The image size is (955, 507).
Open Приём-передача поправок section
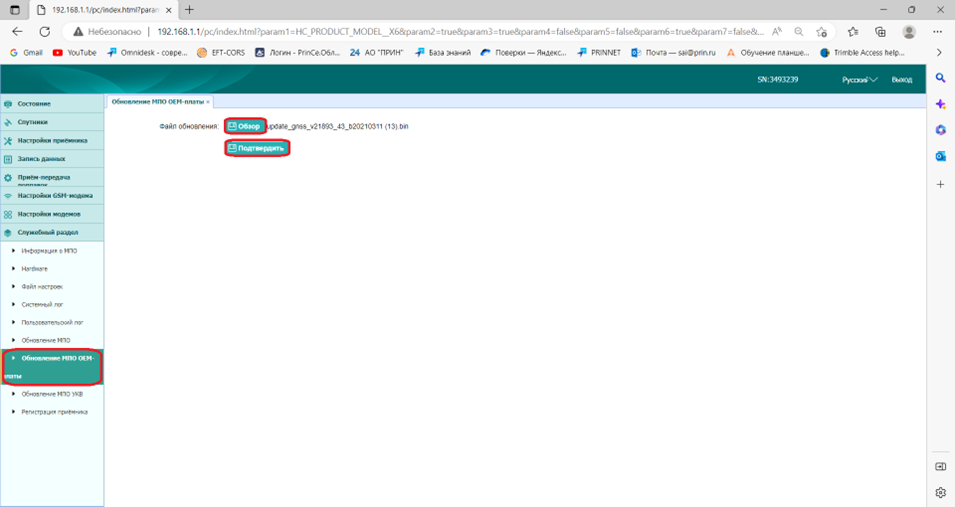pos(52,177)
